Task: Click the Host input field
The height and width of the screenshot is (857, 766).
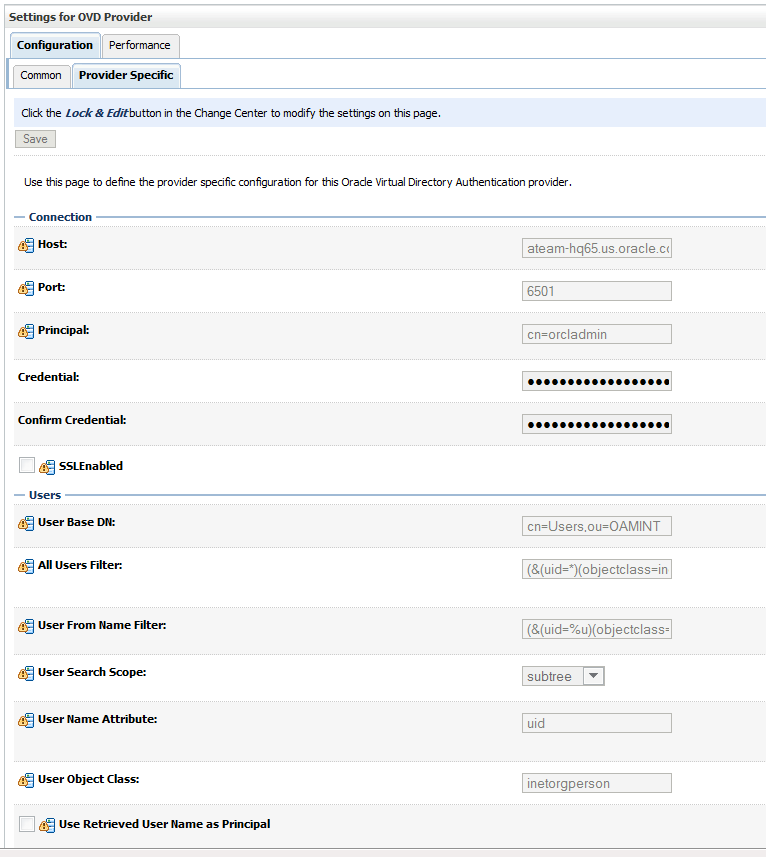Action: click(597, 248)
